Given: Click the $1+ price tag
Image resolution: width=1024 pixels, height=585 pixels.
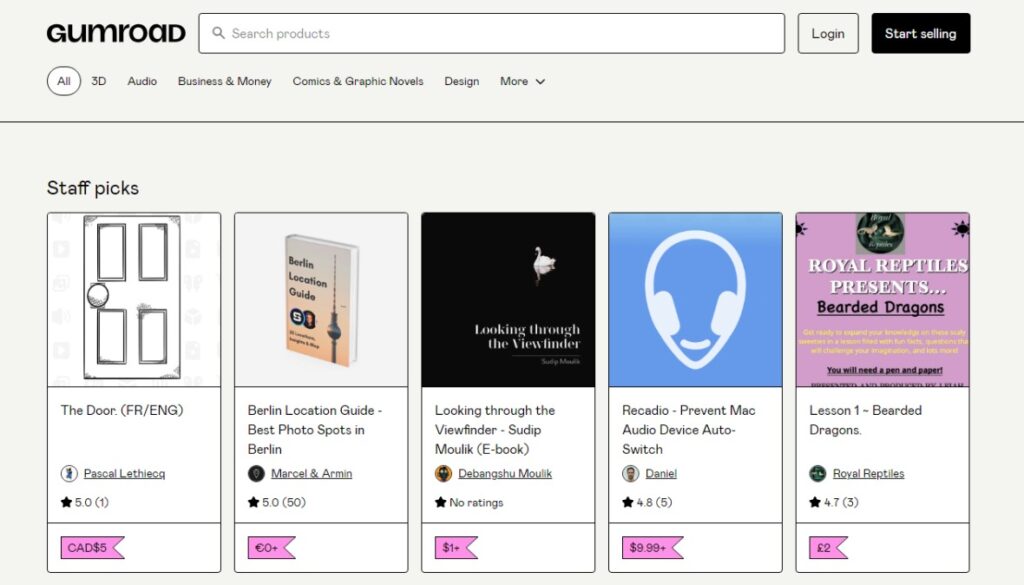Looking at the screenshot, I should coord(456,548).
